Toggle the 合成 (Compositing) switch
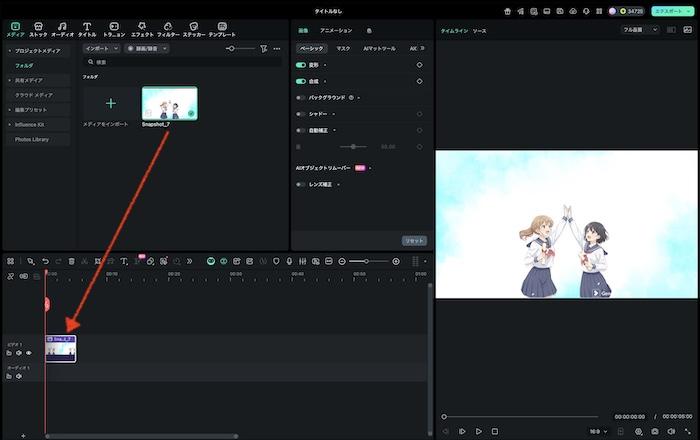This screenshot has width=700, height=440. [301, 81]
